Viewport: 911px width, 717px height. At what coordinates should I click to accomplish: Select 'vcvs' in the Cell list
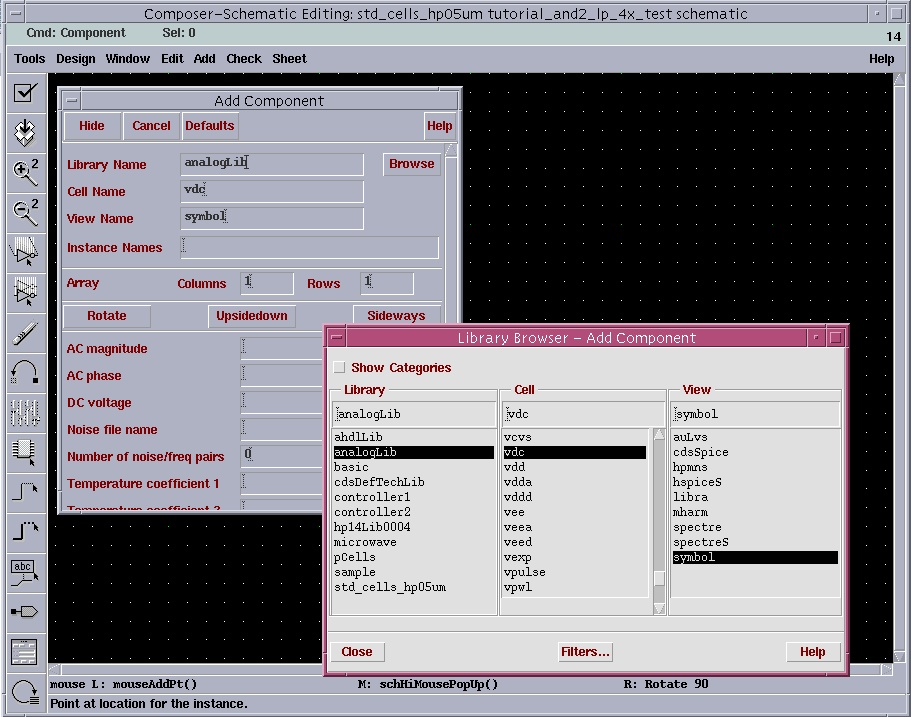[575, 437]
